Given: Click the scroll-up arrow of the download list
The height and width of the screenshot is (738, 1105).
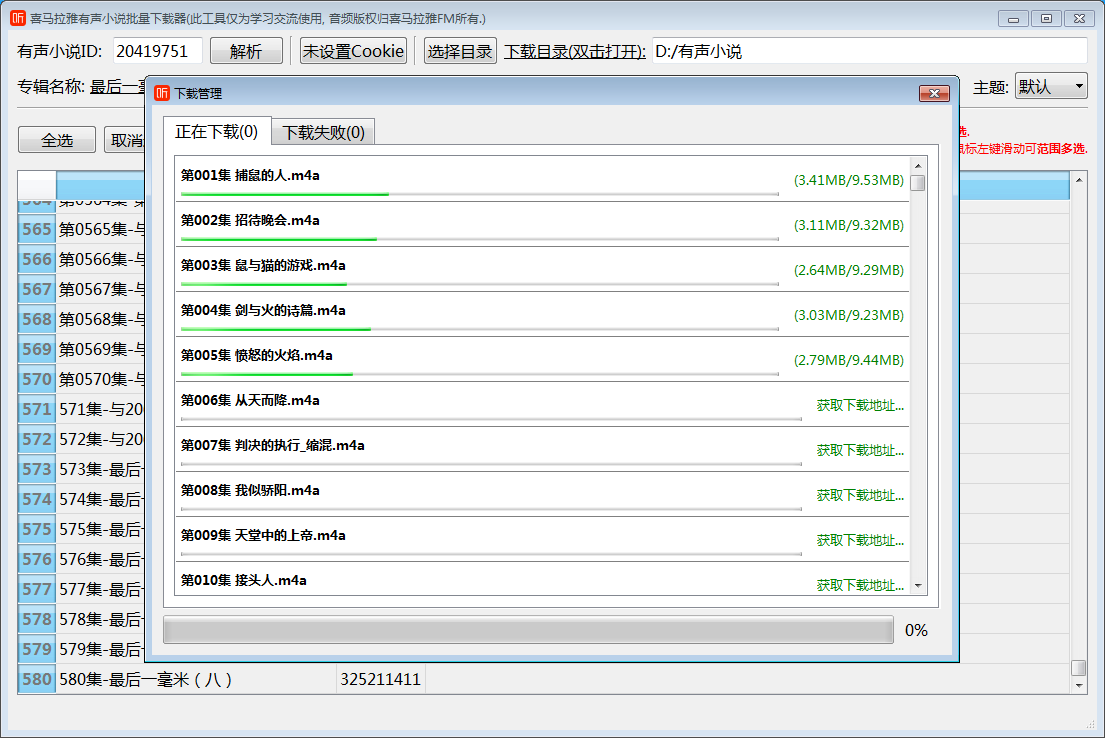Looking at the screenshot, I should click(918, 166).
